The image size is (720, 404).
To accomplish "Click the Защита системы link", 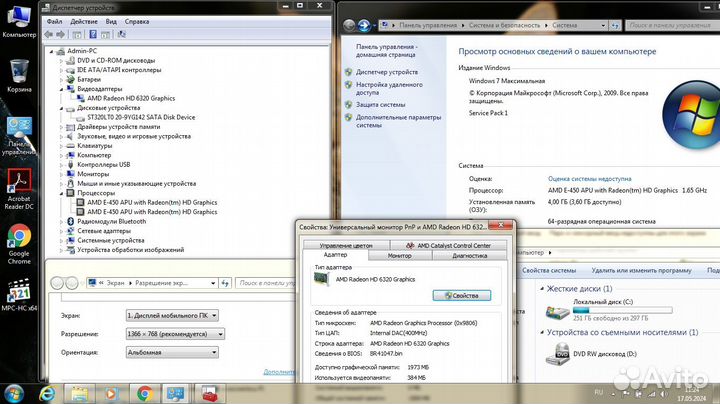I will tap(381, 105).
